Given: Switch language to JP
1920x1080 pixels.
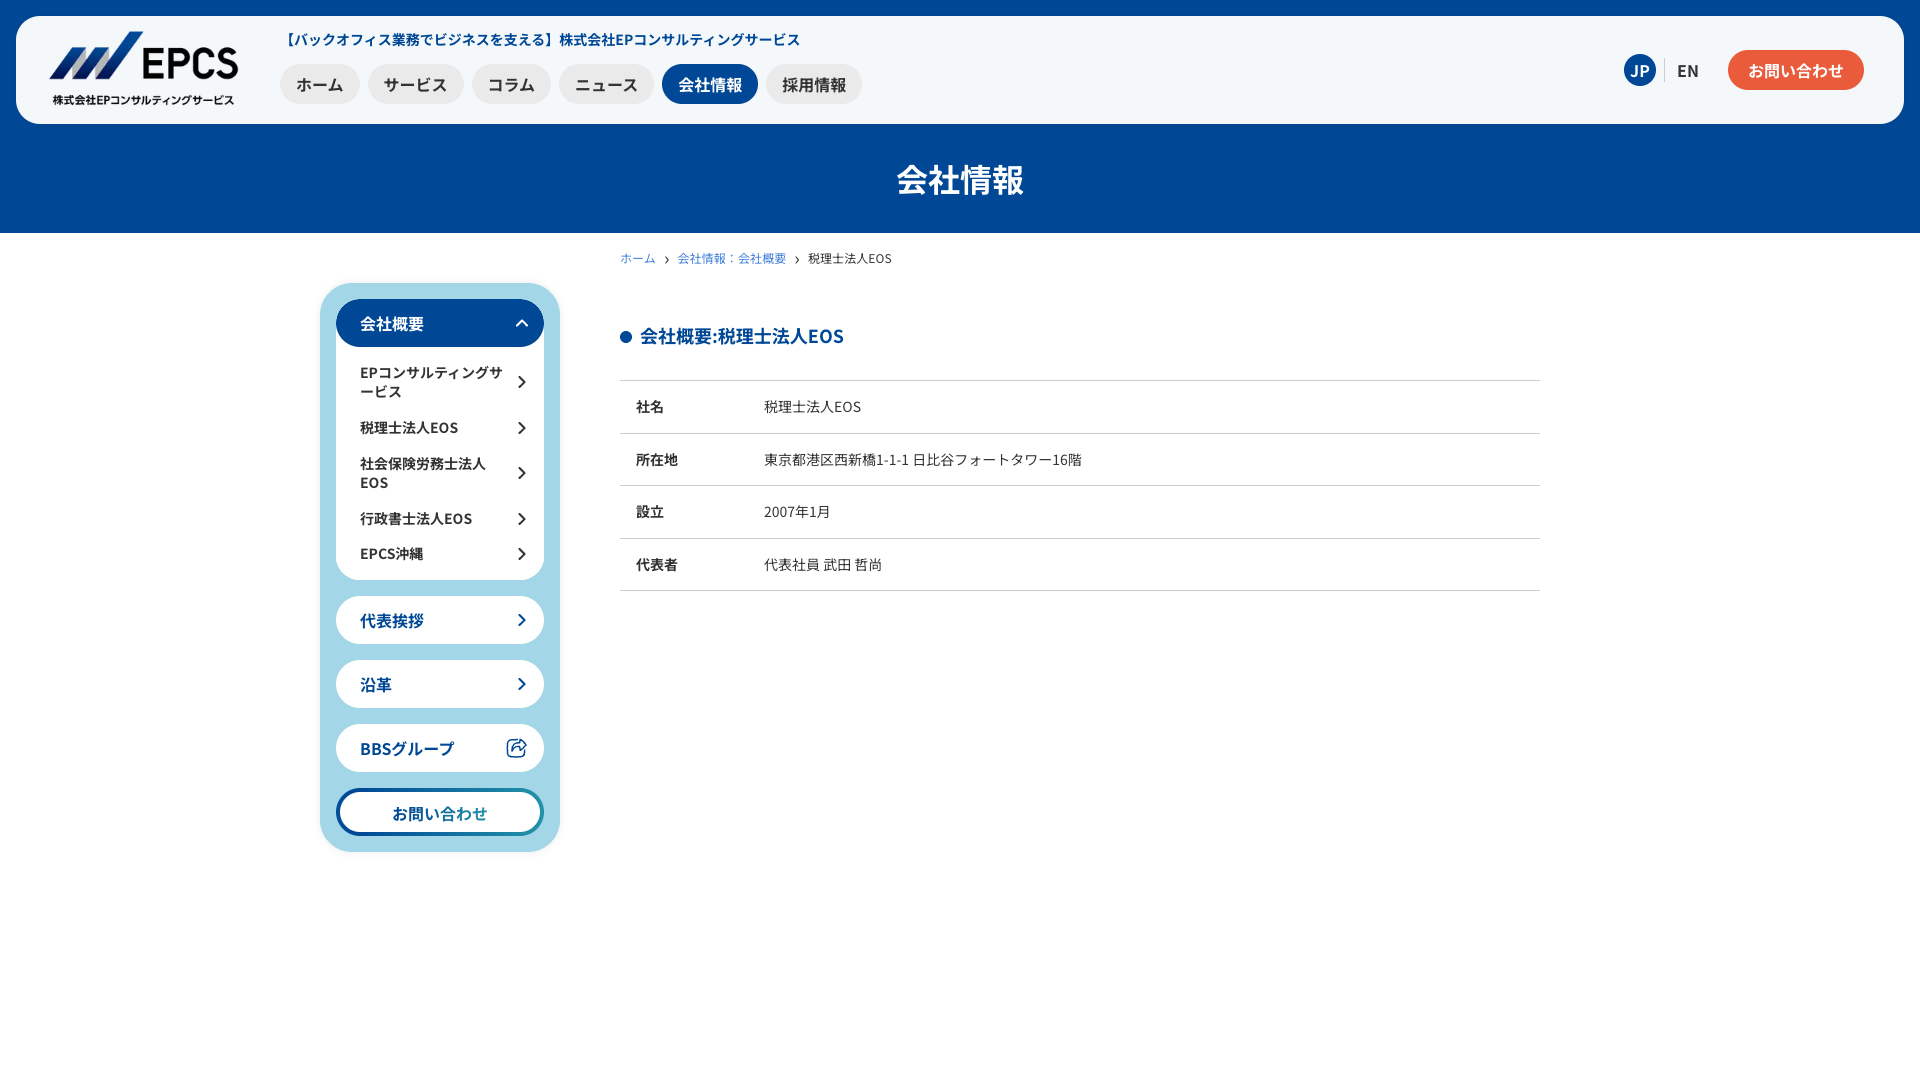Looking at the screenshot, I should [x=1639, y=70].
